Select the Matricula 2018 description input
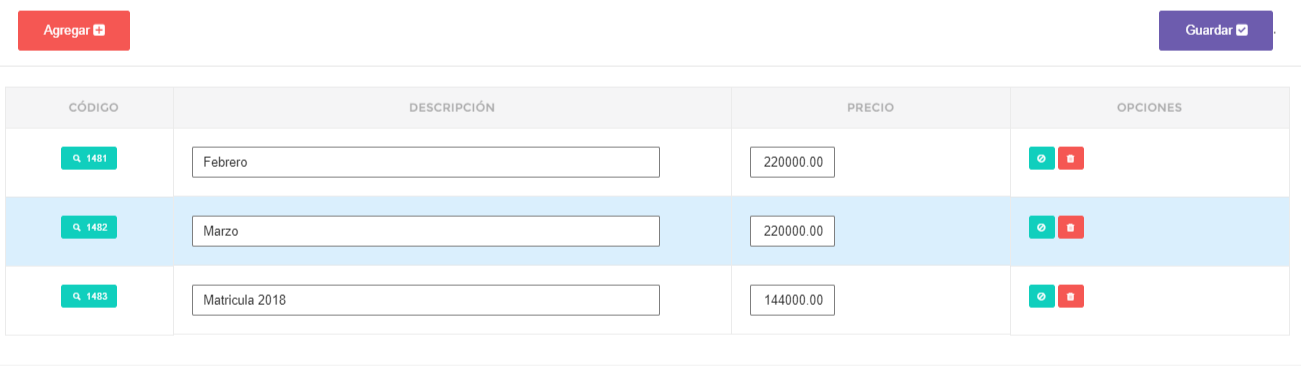Screen dimensions: 1301x366 coord(426,300)
